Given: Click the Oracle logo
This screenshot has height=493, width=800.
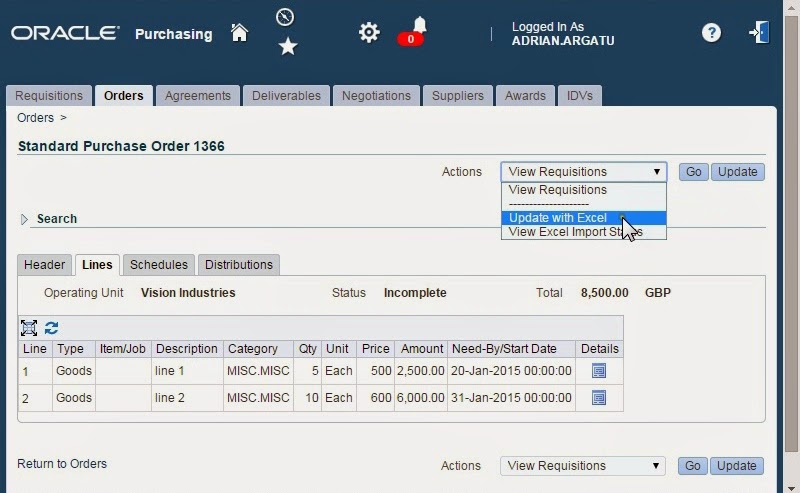Looking at the screenshot, I should point(65,33).
